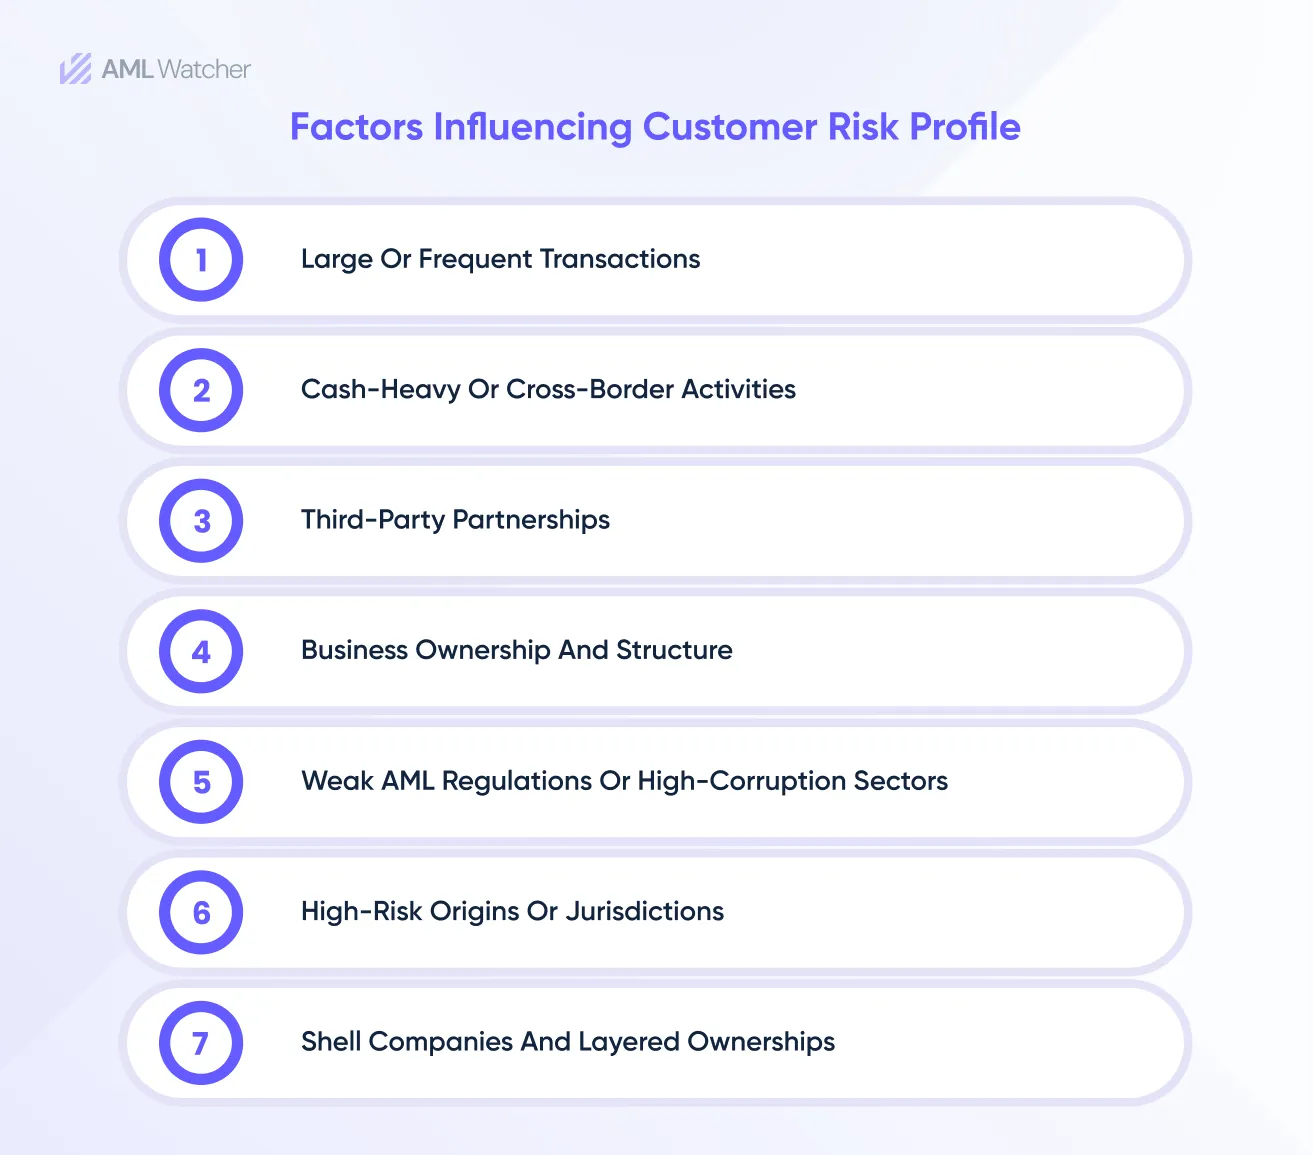
Task: Click Weak AML Regulations Or High-Corruption Sectors
Action: [x=624, y=781]
